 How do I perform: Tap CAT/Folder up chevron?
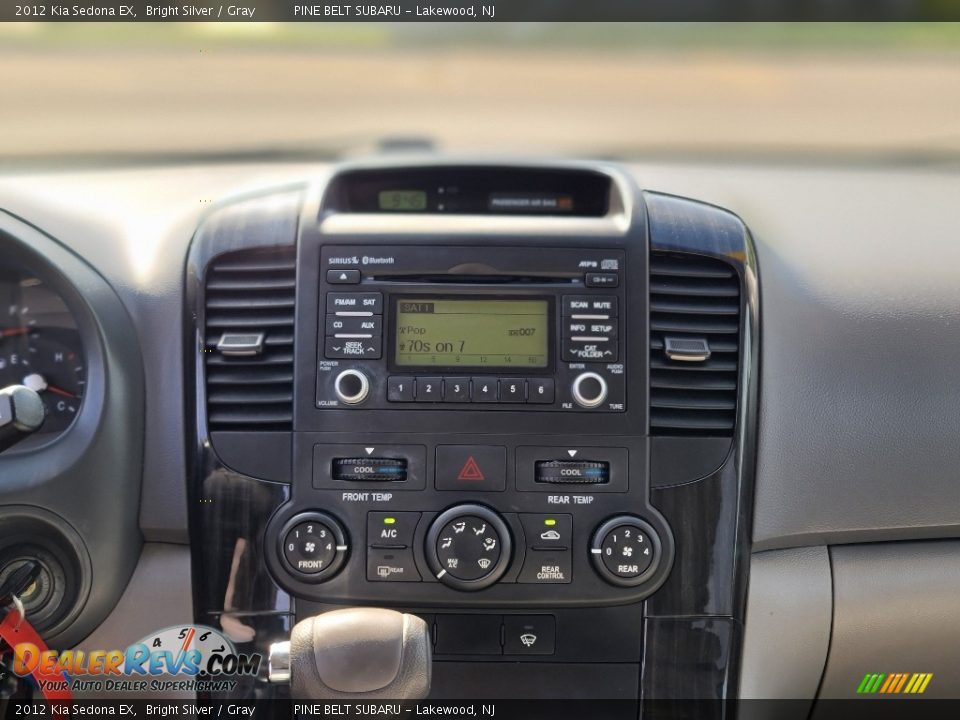(608, 353)
